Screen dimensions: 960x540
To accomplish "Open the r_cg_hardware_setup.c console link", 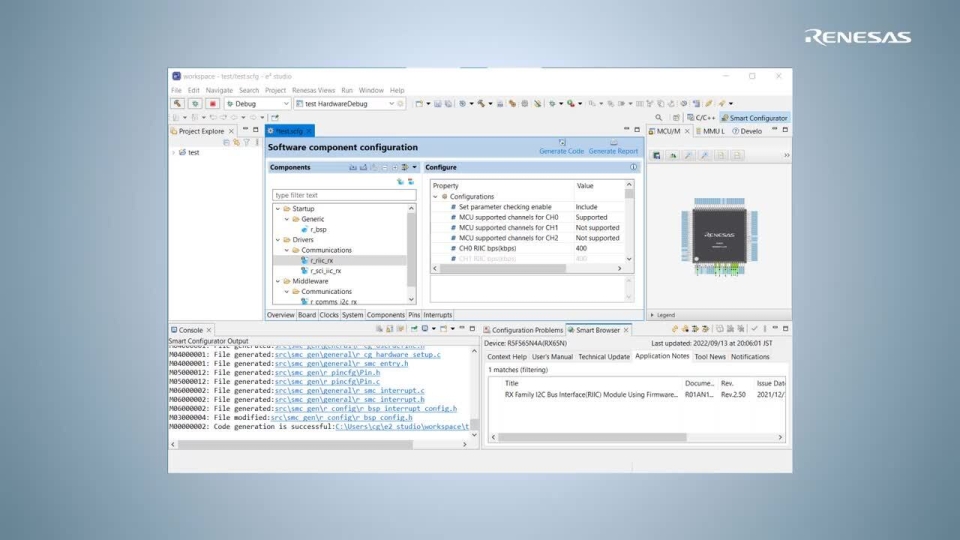I will [358, 354].
